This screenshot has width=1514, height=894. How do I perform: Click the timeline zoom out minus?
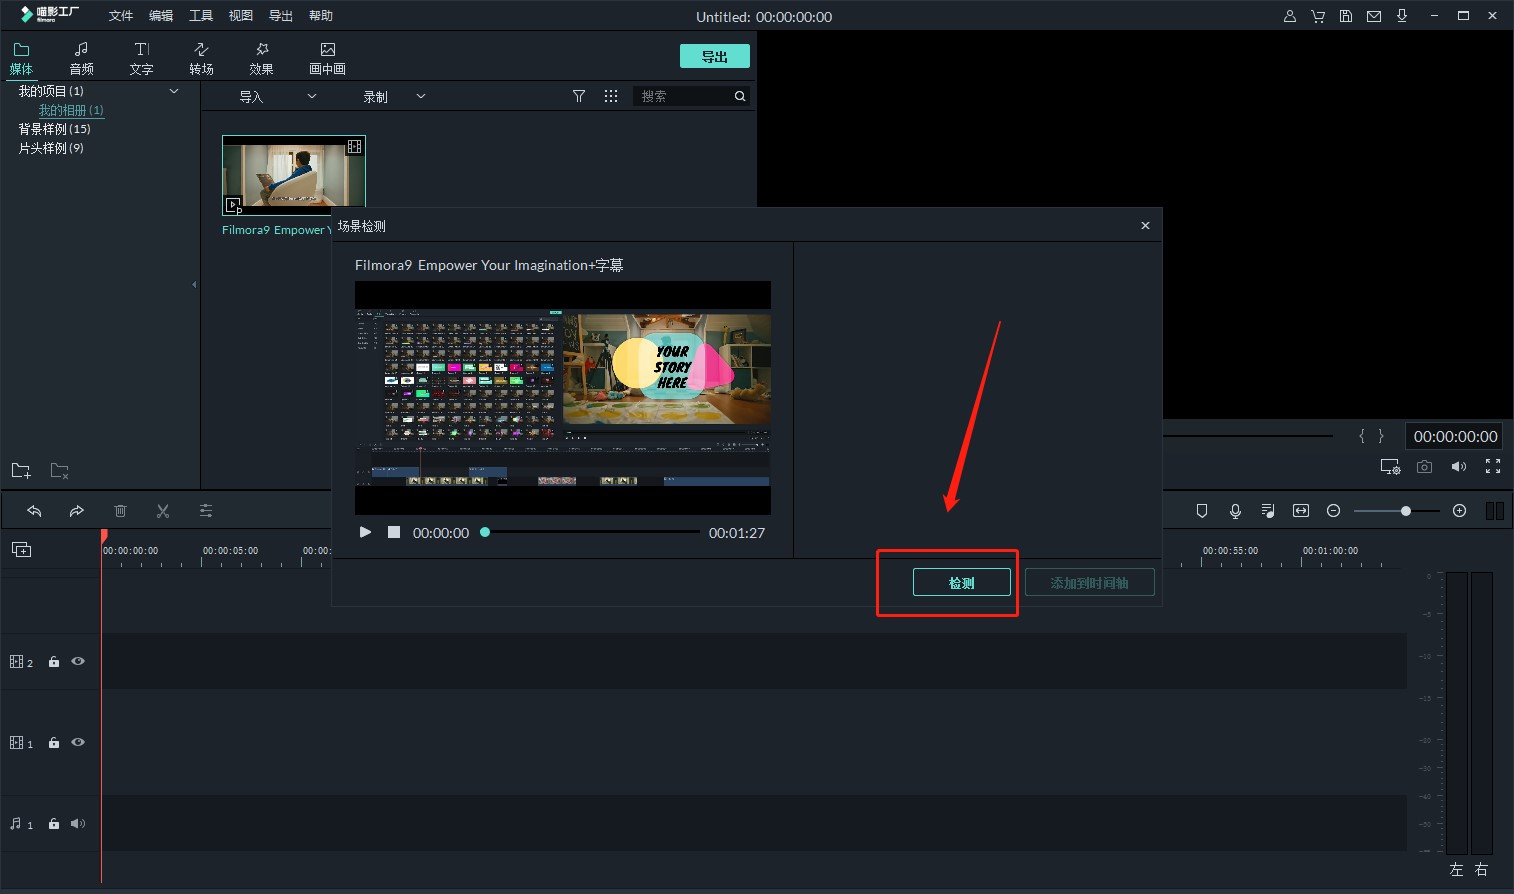click(1333, 511)
